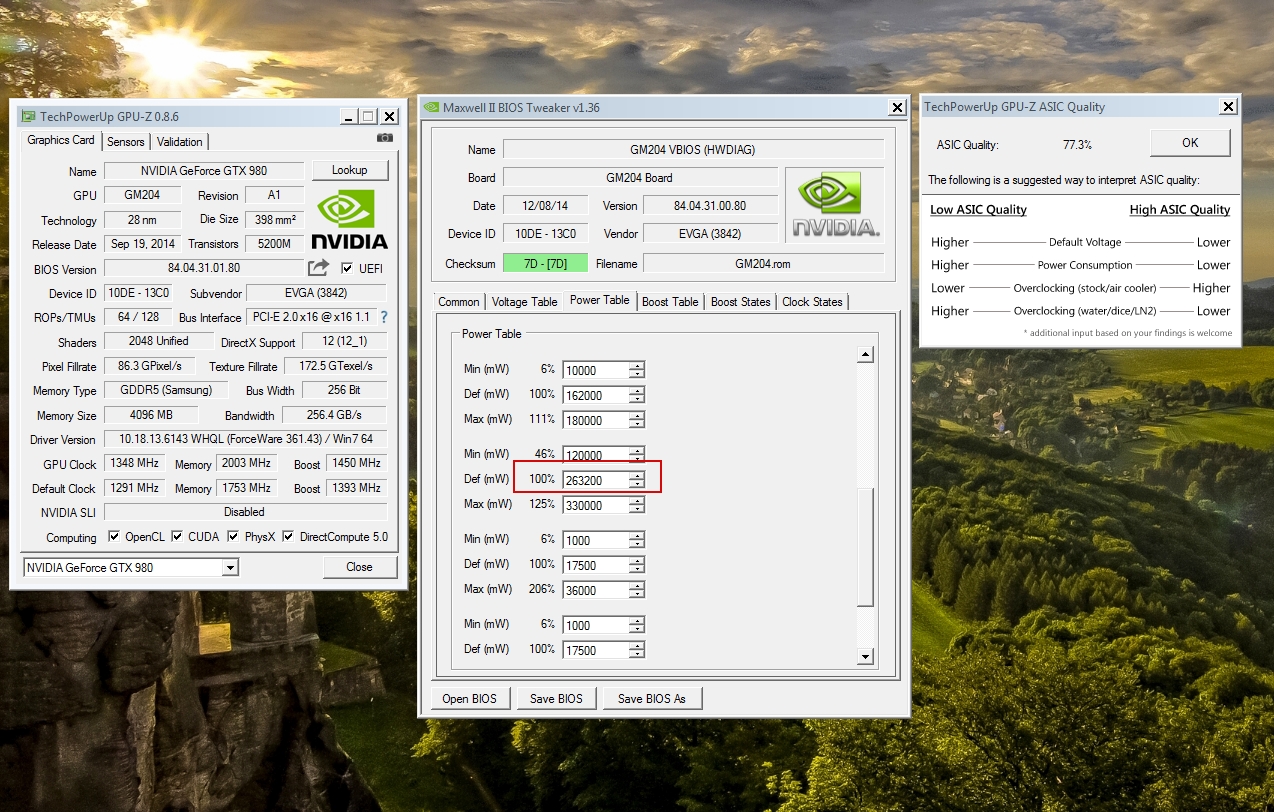Open the Common tab in BIOS Tweaker
The width and height of the screenshot is (1274, 812).
(x=459, y=302)
